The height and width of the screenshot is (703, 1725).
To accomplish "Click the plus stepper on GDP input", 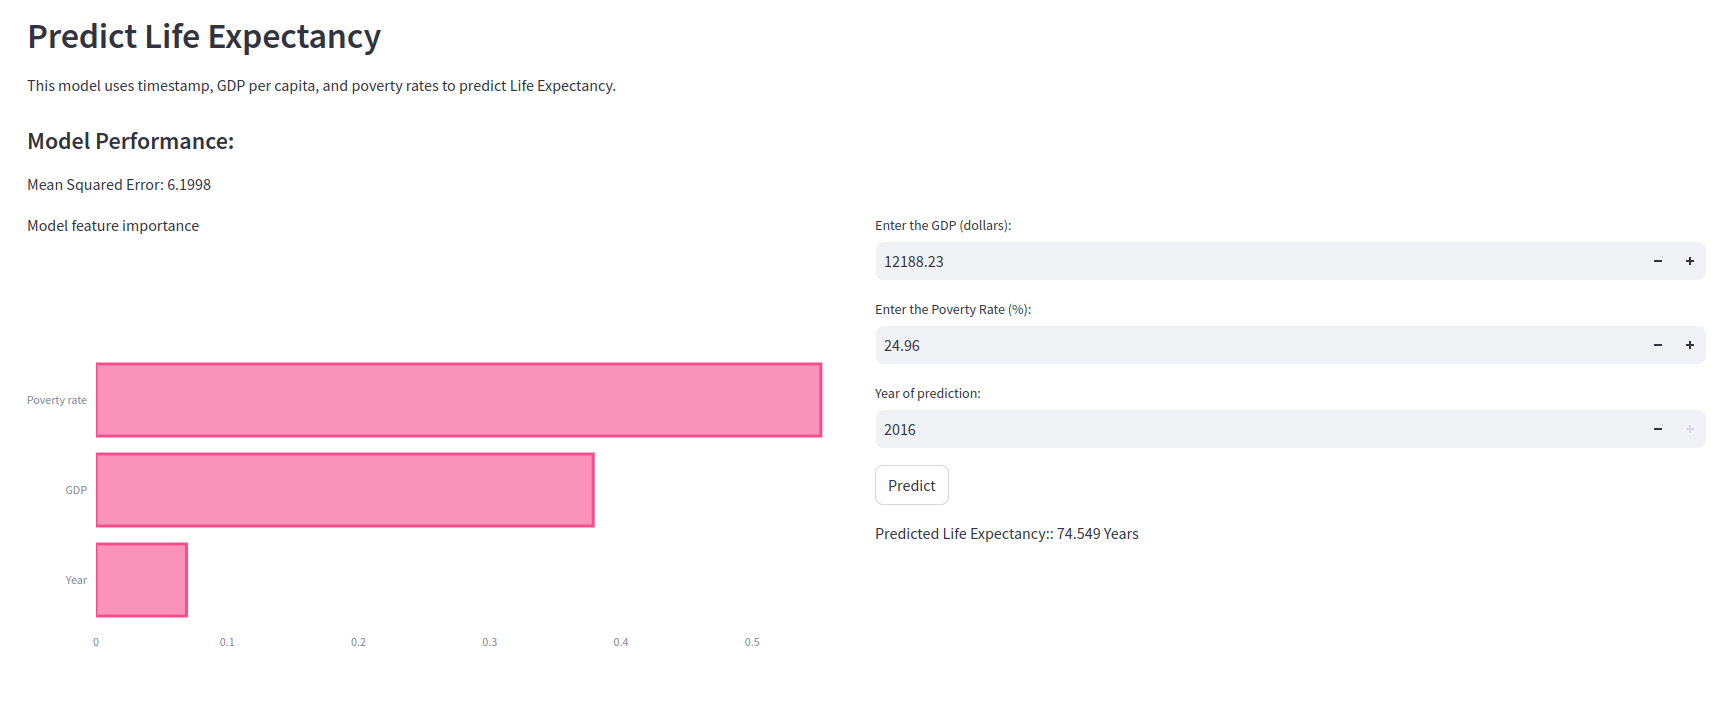I will 1690,261.
